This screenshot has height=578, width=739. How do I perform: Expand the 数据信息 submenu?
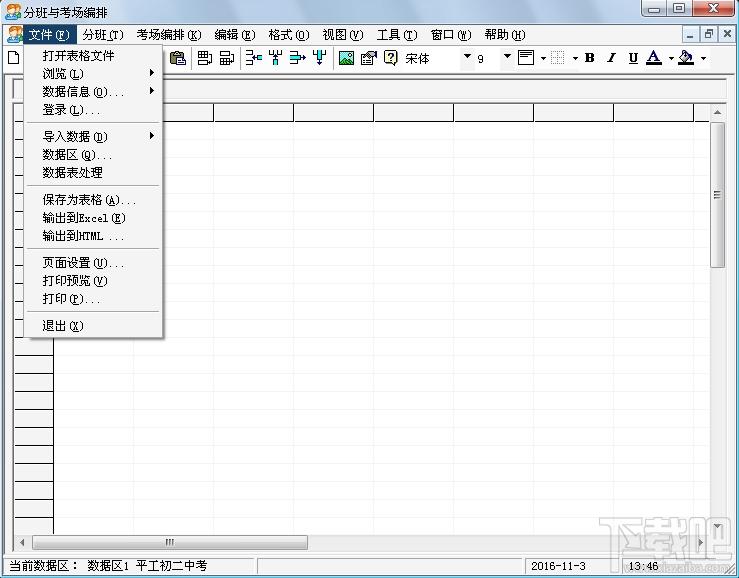tap(94, 91)
